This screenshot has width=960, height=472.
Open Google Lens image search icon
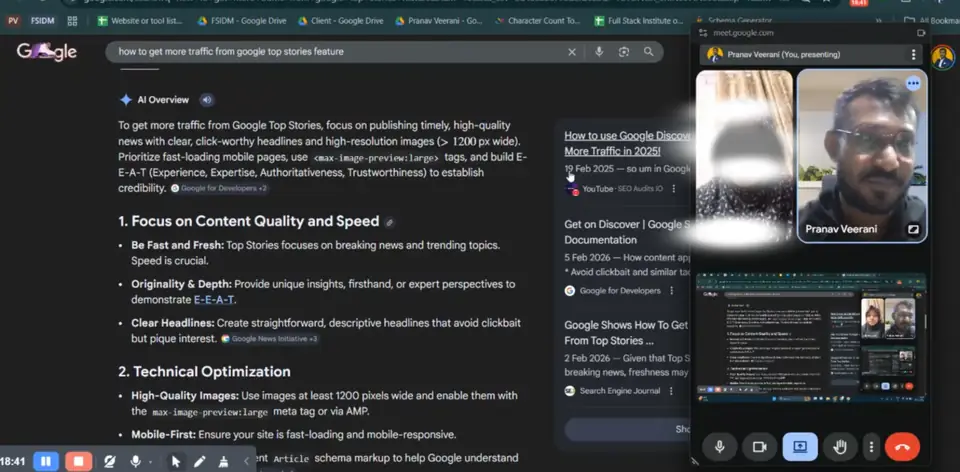click(x=624, y=52)
